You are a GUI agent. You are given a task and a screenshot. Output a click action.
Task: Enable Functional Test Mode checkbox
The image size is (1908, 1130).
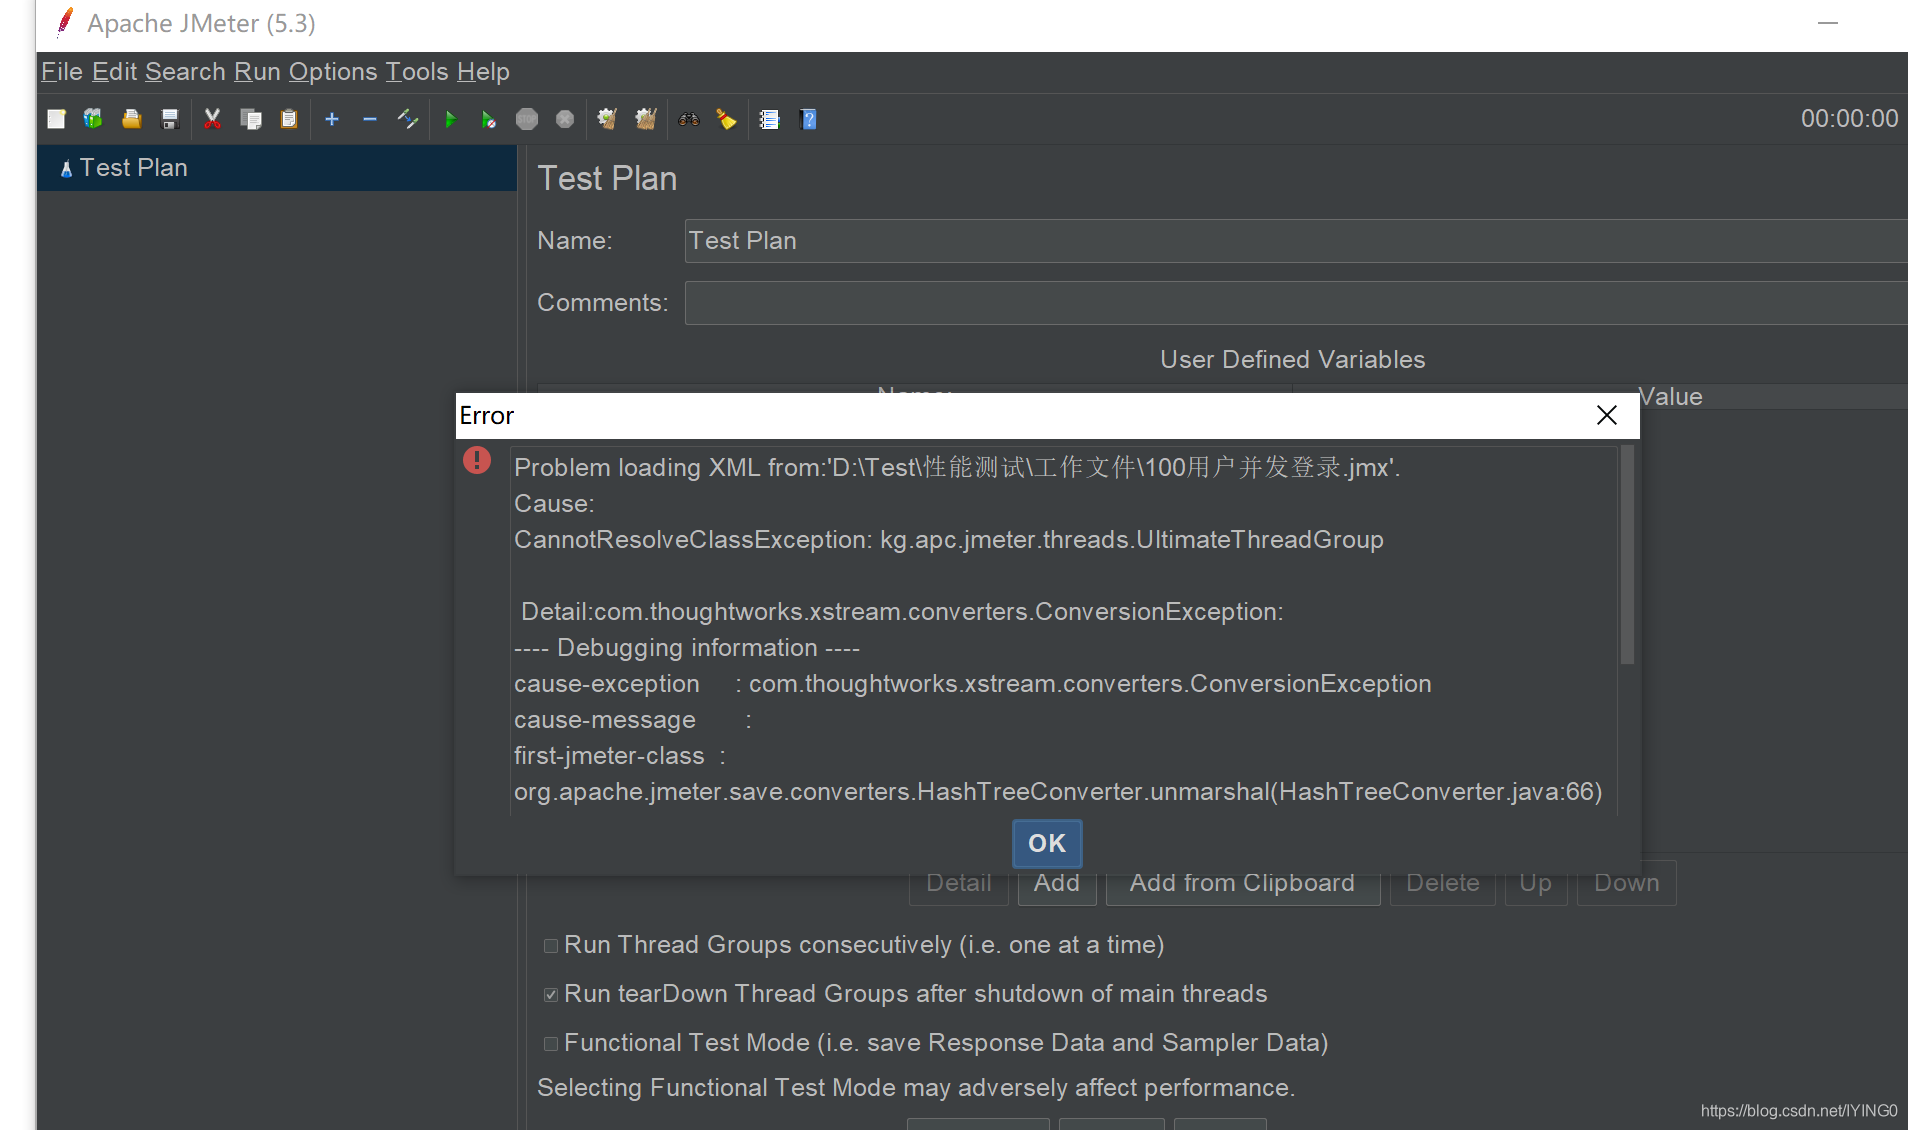tap(551, 1044)
